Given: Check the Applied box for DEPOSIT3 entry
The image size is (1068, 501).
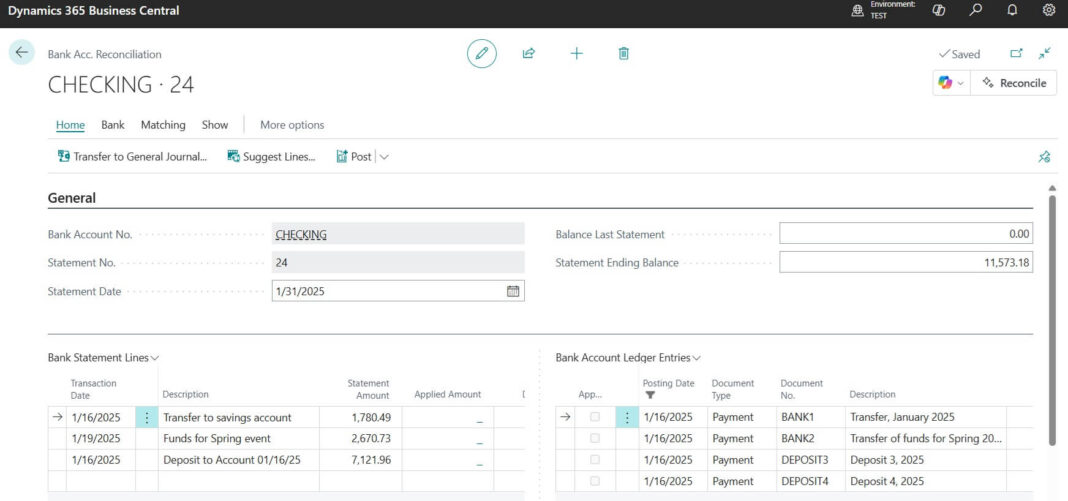Looking at the screenshot, I should point(595,459).
